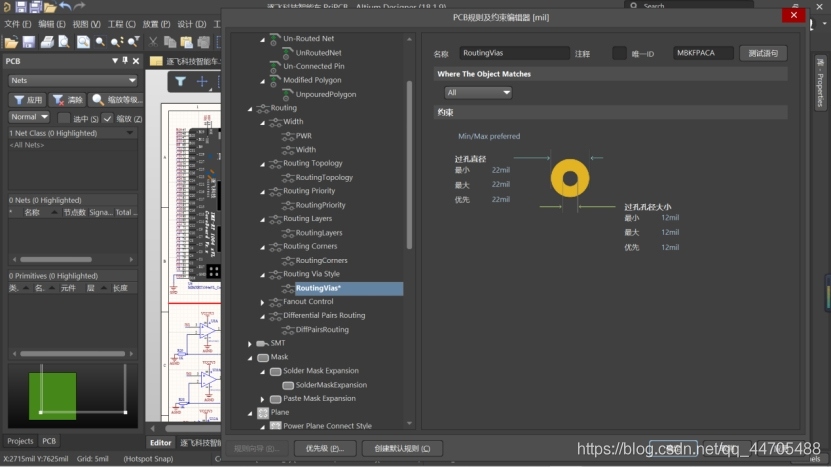Close the PCB panel with its X

click(x=136, y=61)
